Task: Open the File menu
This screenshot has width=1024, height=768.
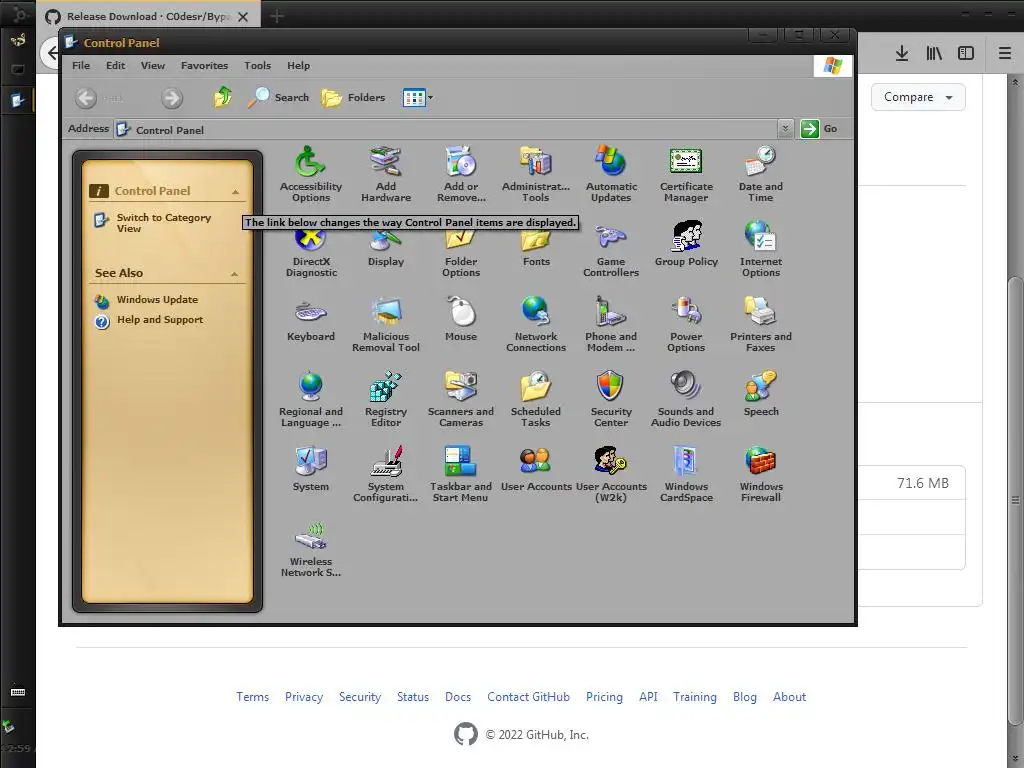Action: 81,65
